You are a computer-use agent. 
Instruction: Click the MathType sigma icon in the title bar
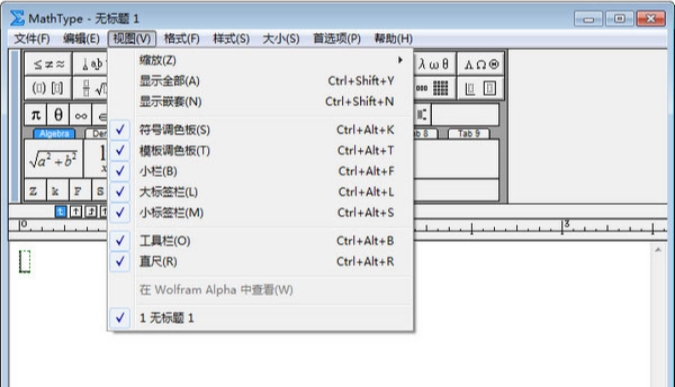(17, 18)
